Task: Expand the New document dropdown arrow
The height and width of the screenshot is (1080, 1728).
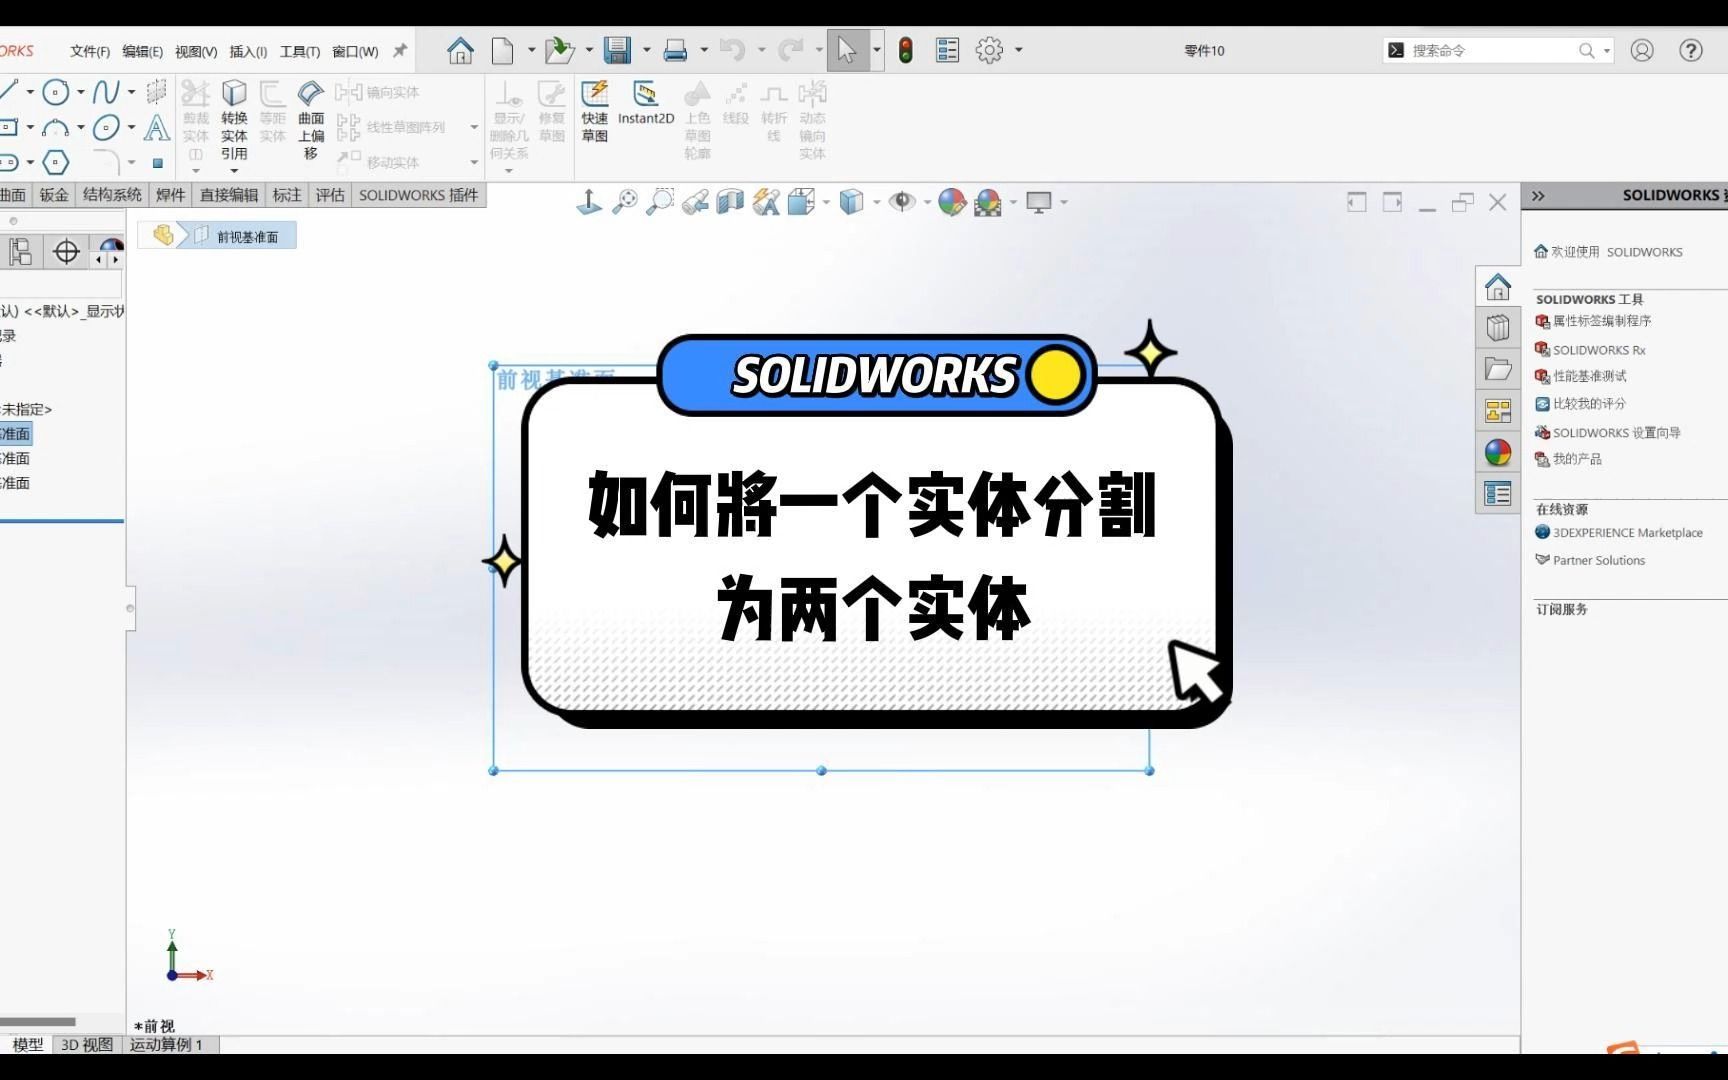Action: pyautogui.click(x=532, y=50)
